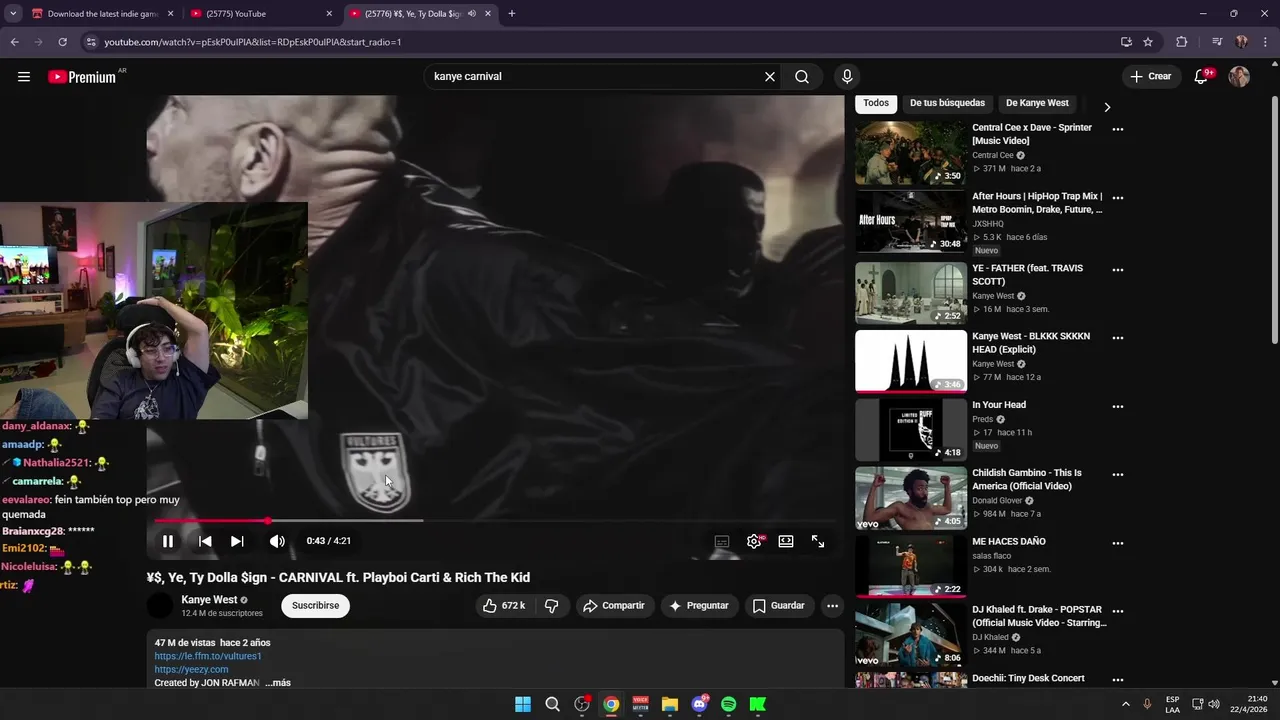Open more actions beside Guardar
The image size is (1280, 720).
click(x=832, y=605)
